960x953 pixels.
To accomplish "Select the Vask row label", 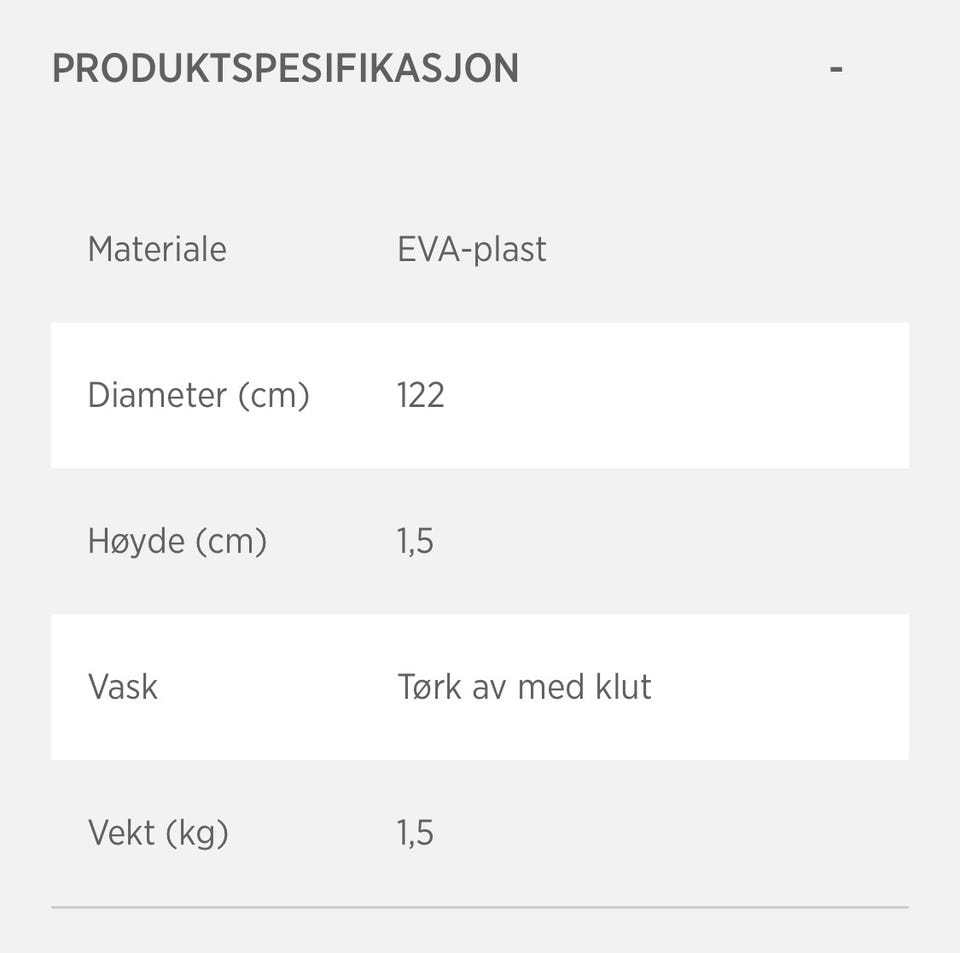I will point(123,687).
